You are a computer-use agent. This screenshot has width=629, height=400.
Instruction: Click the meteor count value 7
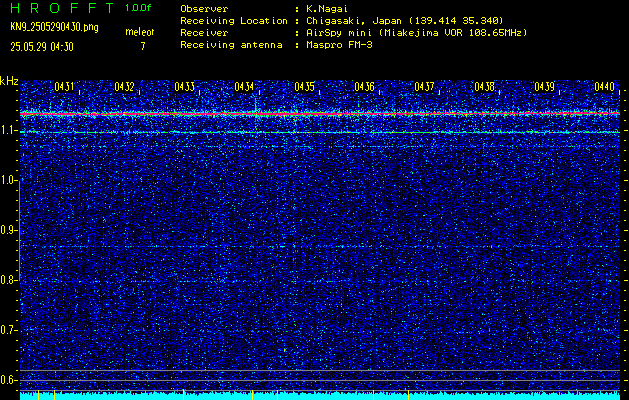(x=143, y=46)
